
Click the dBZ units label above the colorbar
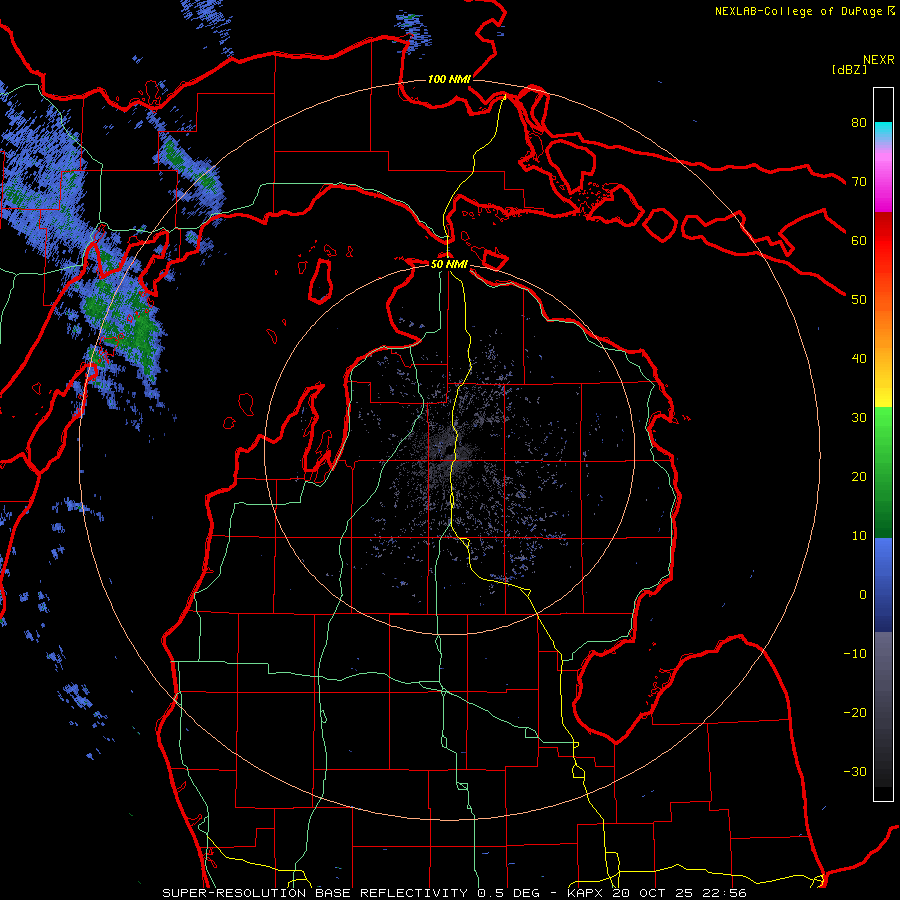point(849,69)
